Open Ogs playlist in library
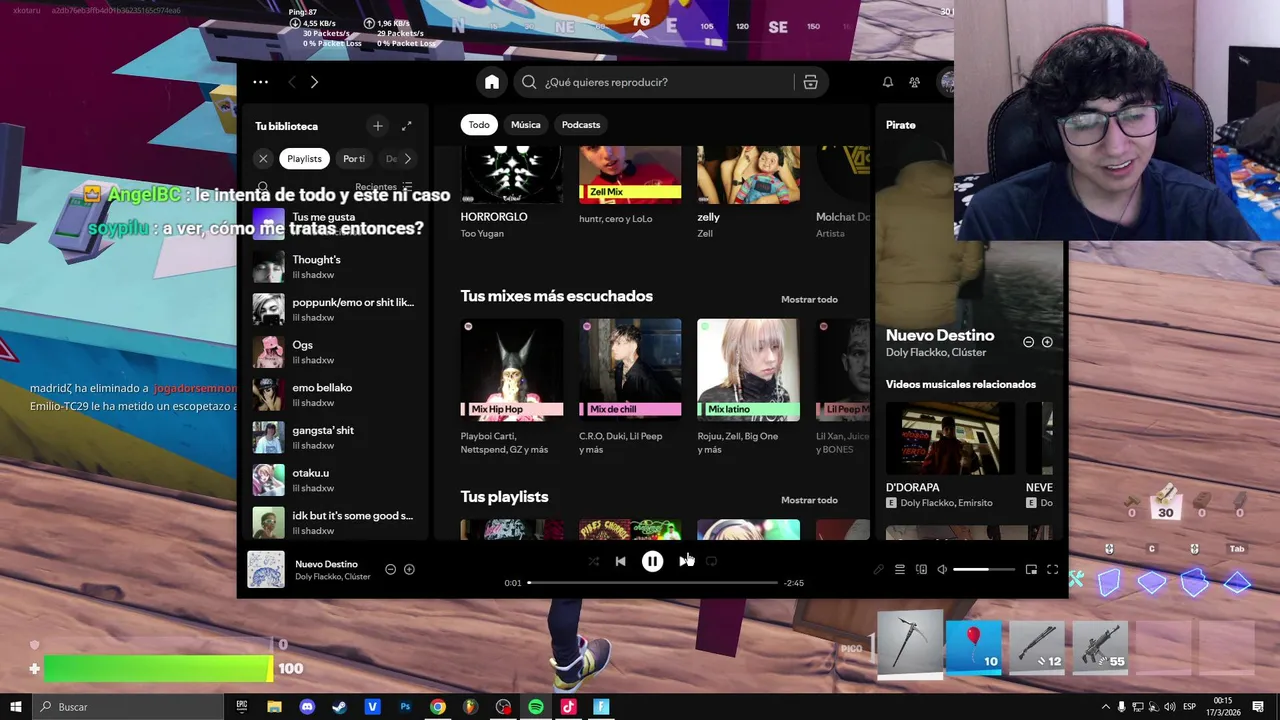This screenshot has width=1280, height=720. (x=334, y=352)
